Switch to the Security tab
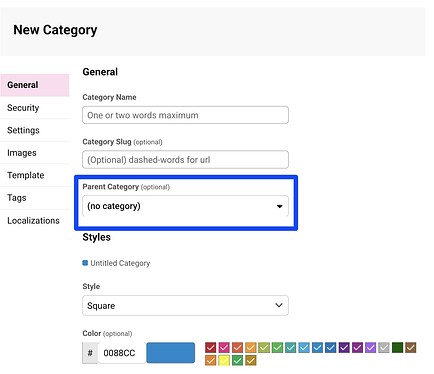The image size is (434, 374). tap(35, 108)
